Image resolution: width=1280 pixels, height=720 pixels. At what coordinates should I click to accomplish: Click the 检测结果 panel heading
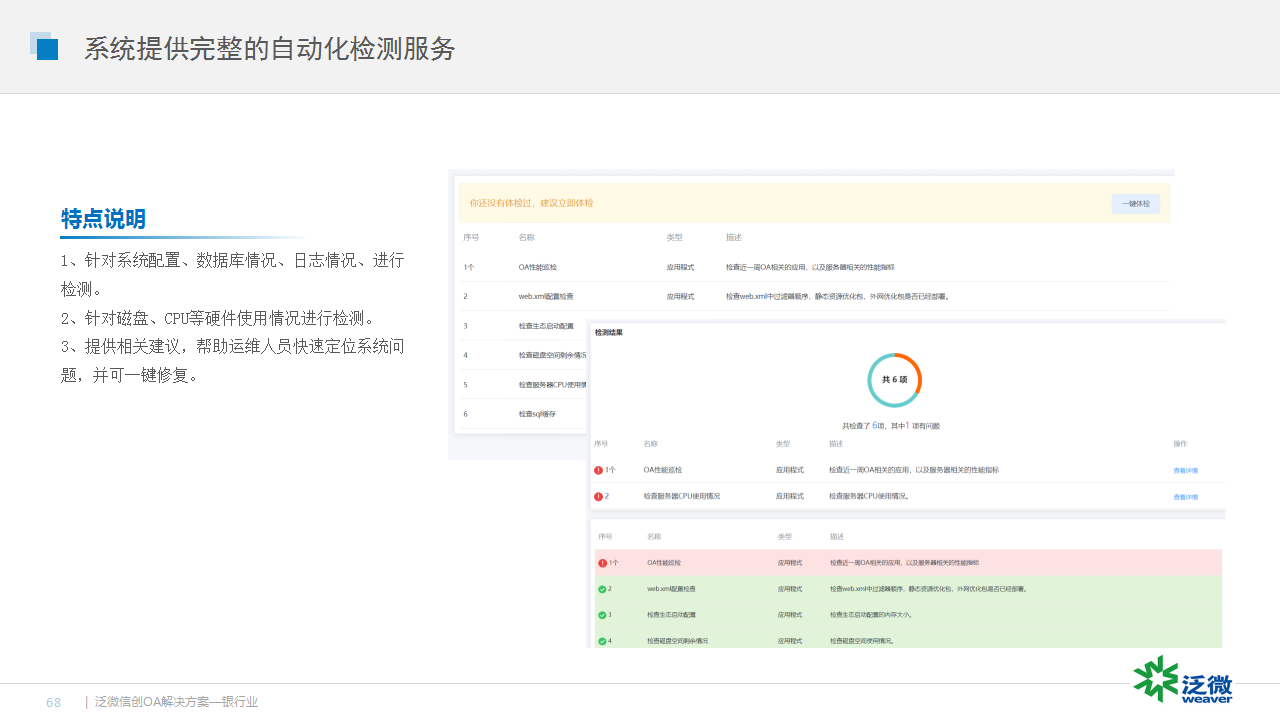click(x=609, y=332)
